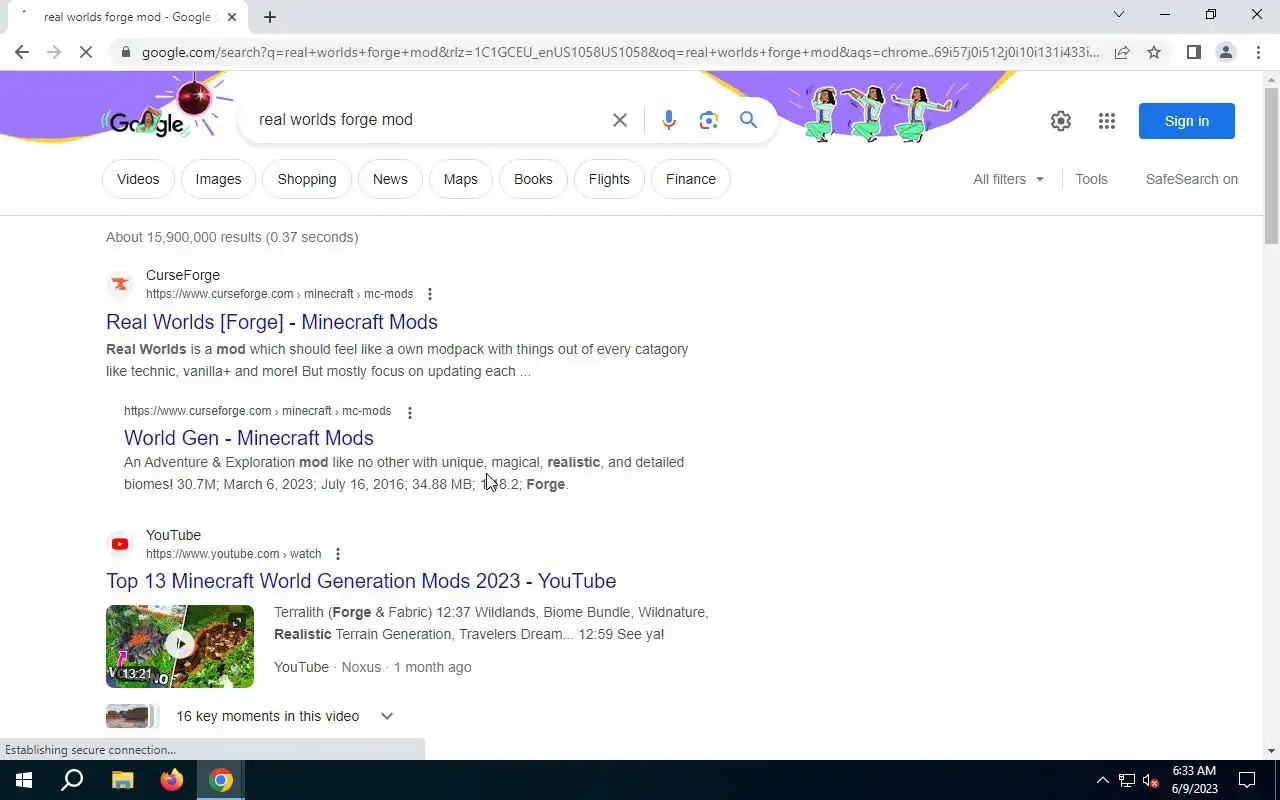Open three-dot menu for World Gen result
The width and height of the screenshot is (1280, 800).
coord(409,412)
